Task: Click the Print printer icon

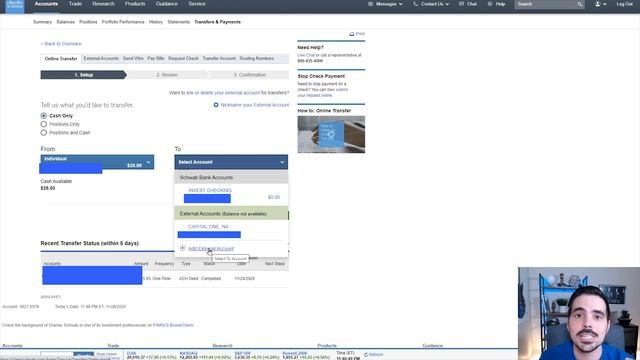Action: (352, 34)
